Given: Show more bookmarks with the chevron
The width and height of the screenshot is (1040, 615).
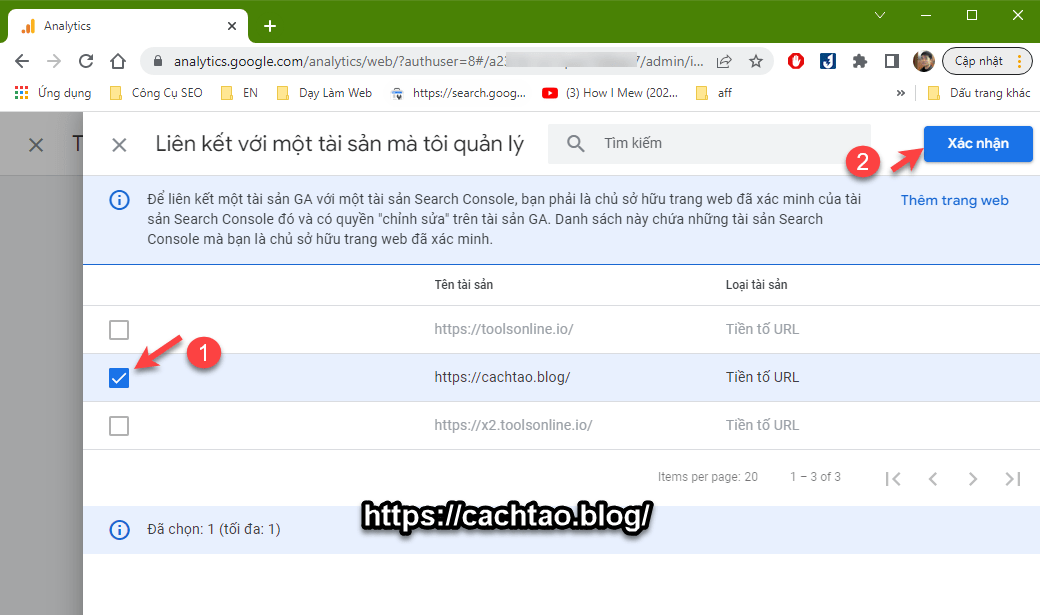Looking at the screenshot, I should [x=901, y=93].
